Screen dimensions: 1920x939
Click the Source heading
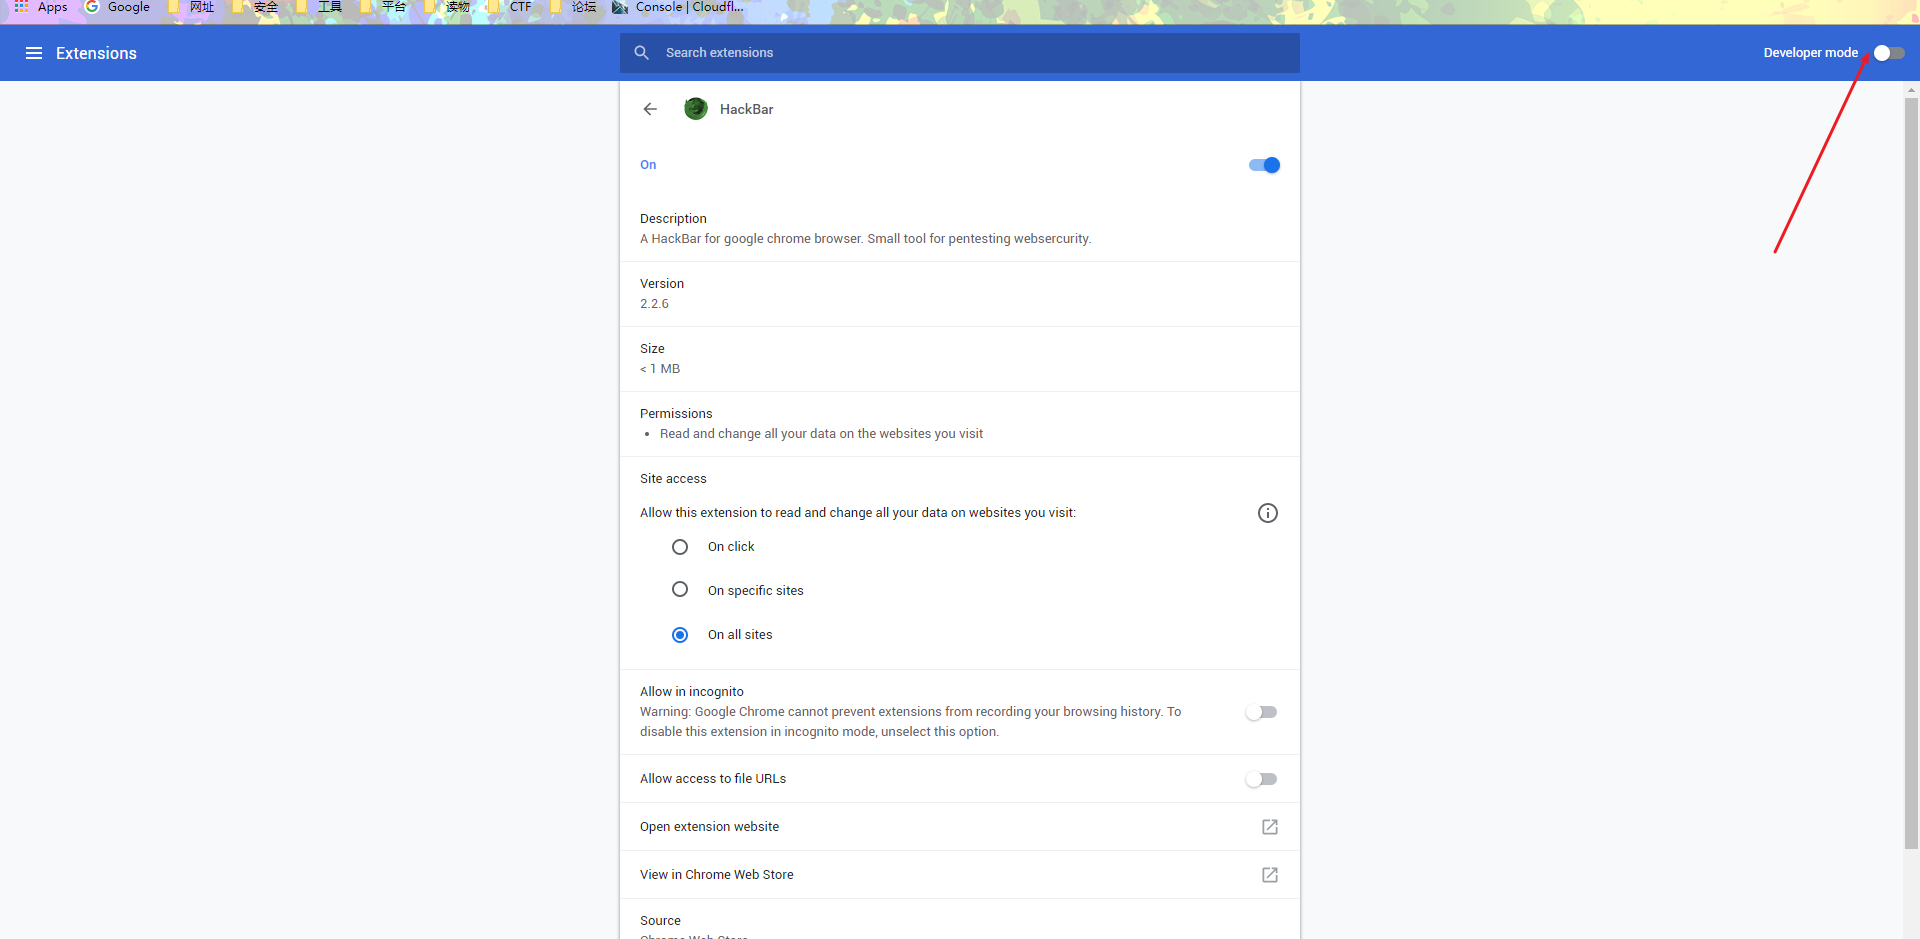tap(660, 921)
